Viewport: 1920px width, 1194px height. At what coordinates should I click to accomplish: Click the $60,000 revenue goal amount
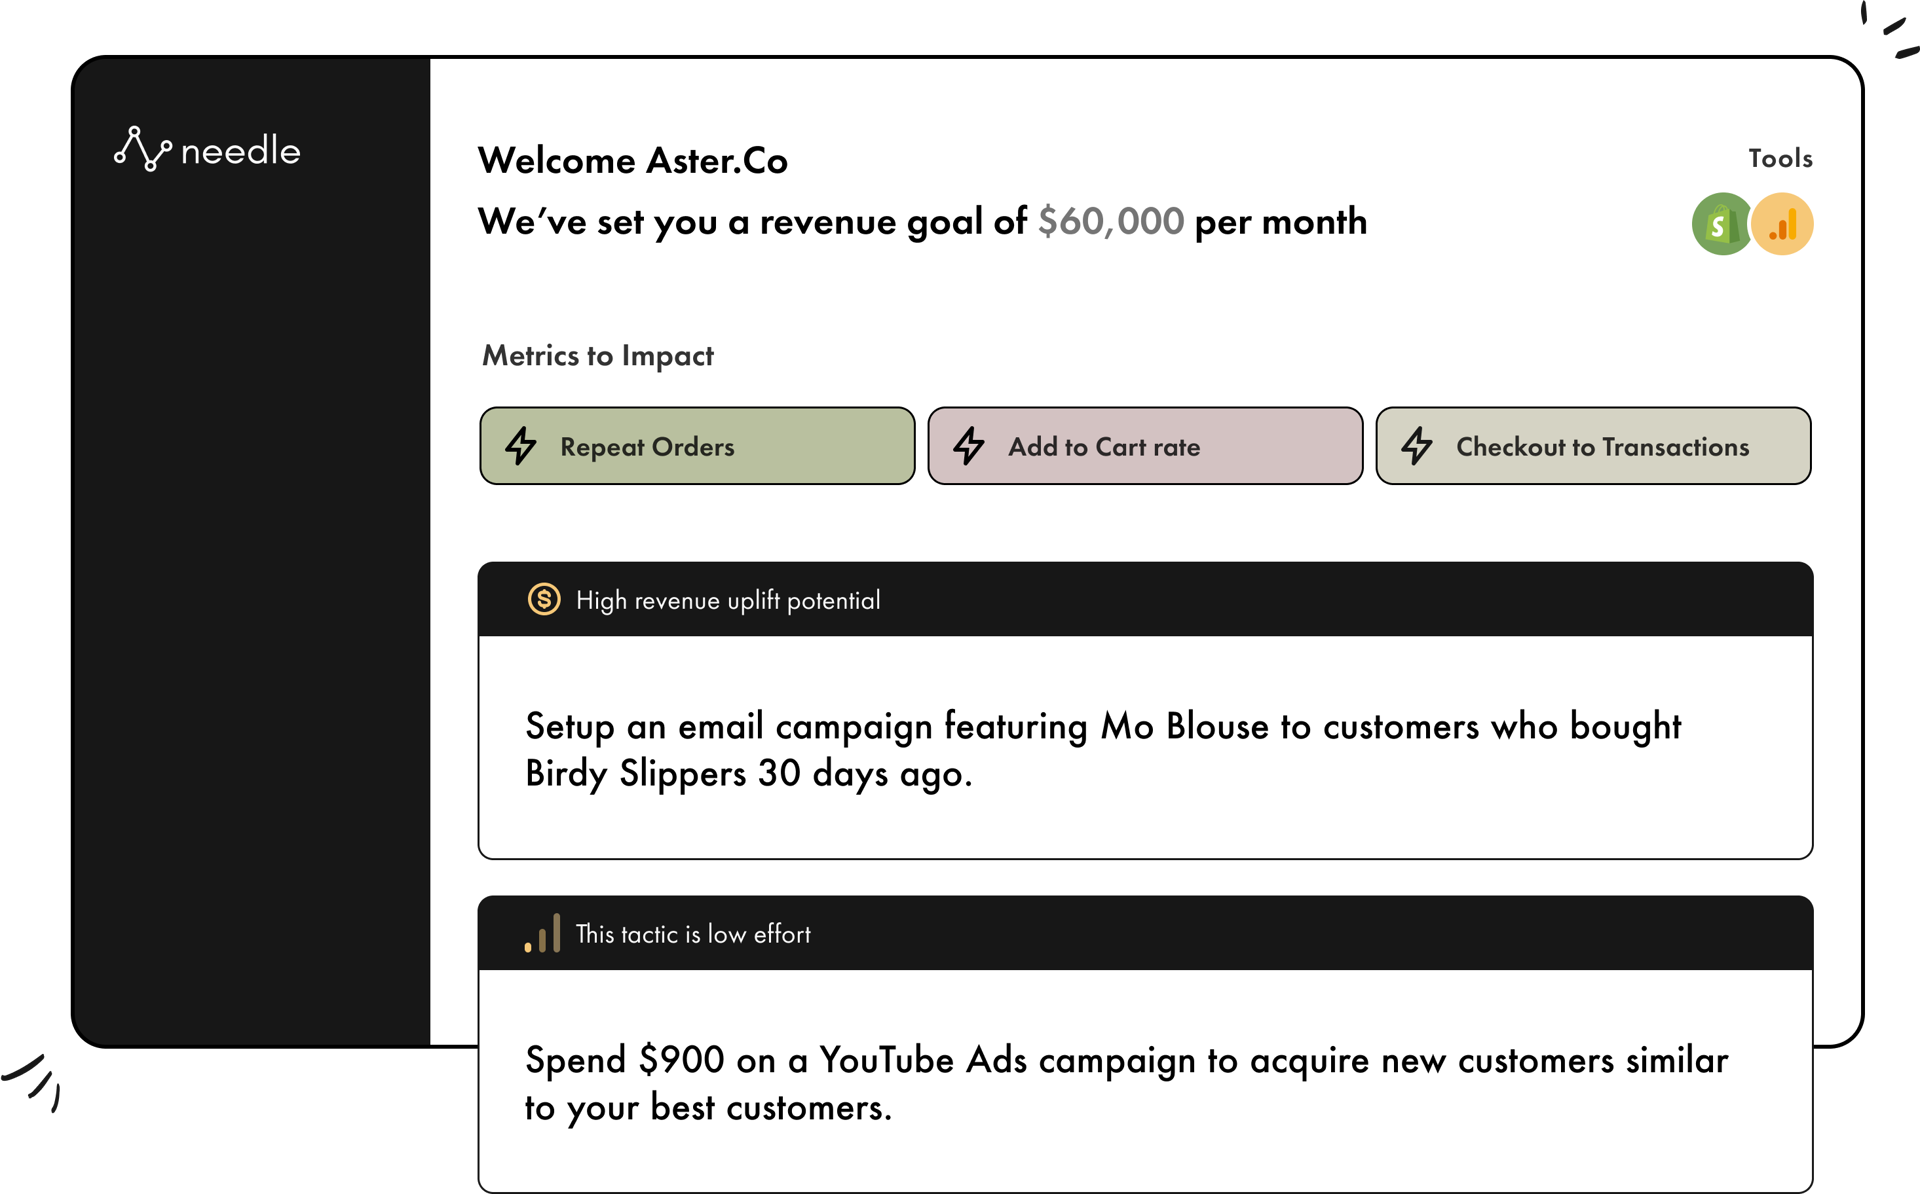pos(1110,222)
